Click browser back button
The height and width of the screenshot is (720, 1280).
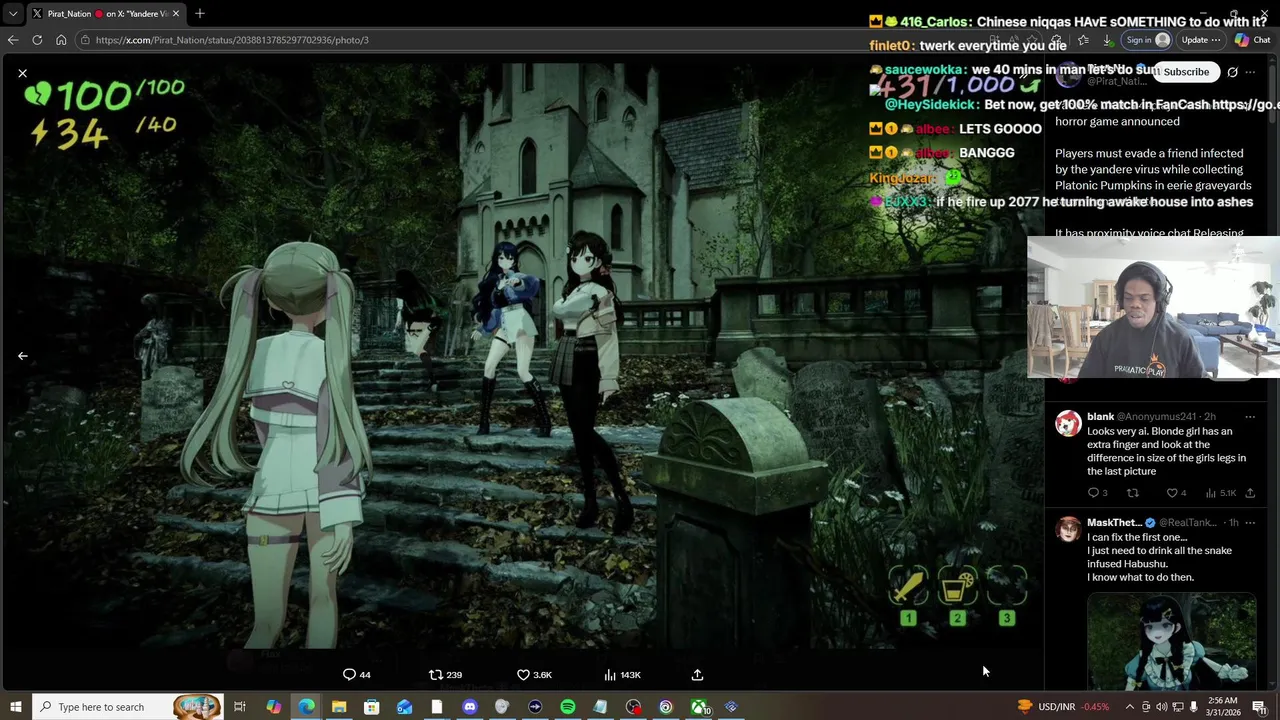(13, 40)
